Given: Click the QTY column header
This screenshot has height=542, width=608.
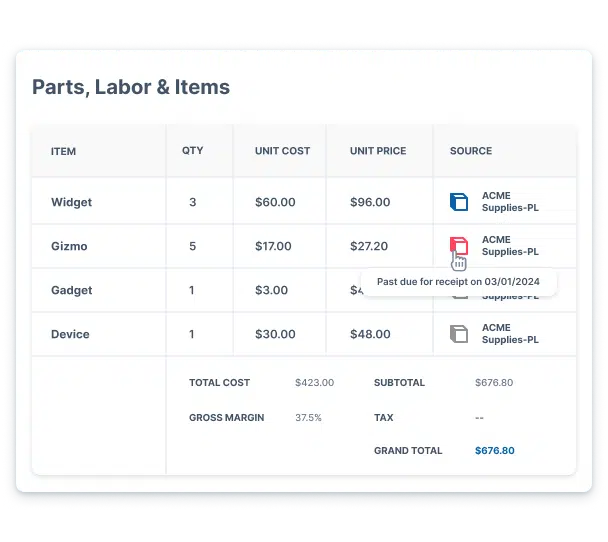Looking at the screenshot, I should pyautogui.click(x=192, y=151).
